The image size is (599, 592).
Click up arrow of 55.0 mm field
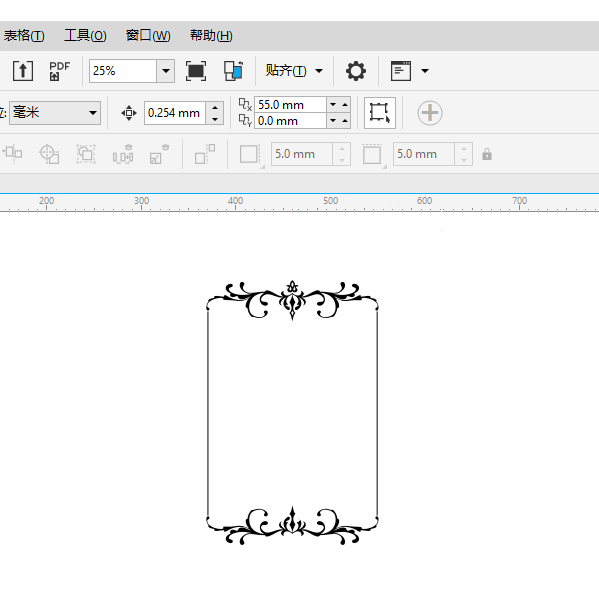coord(345,105)
